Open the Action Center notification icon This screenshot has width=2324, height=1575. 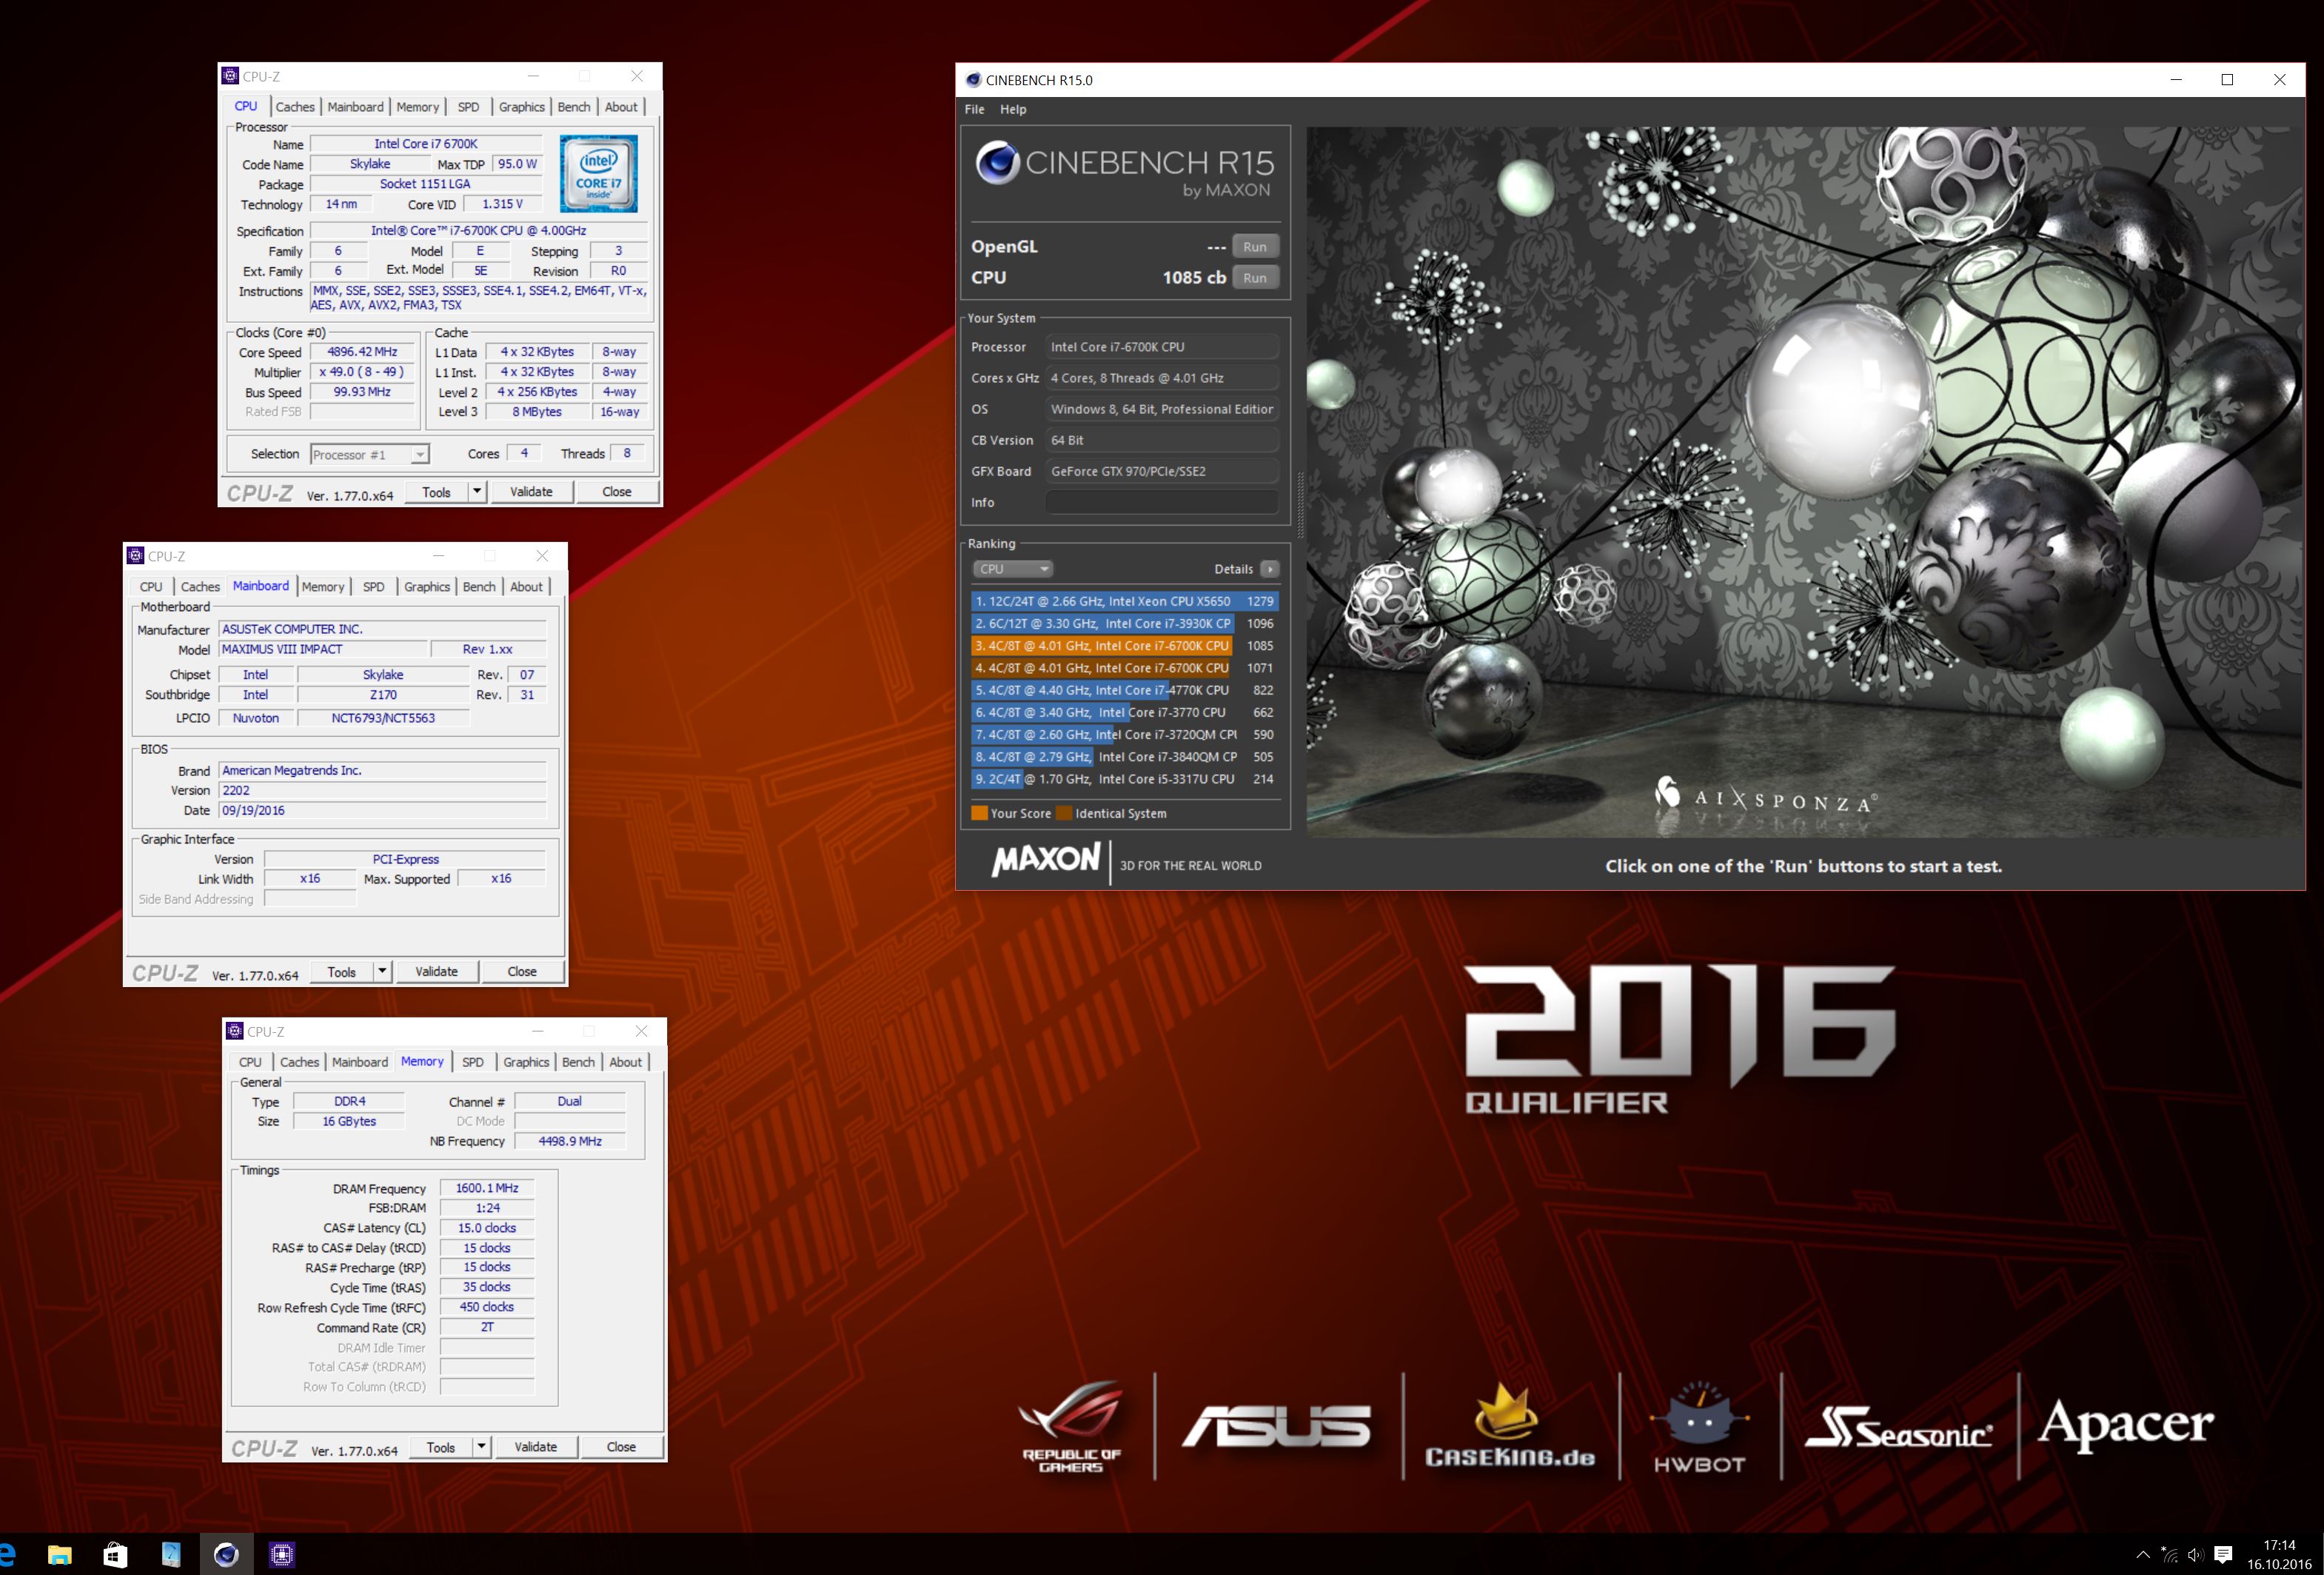click(x=2223, y=1554)
